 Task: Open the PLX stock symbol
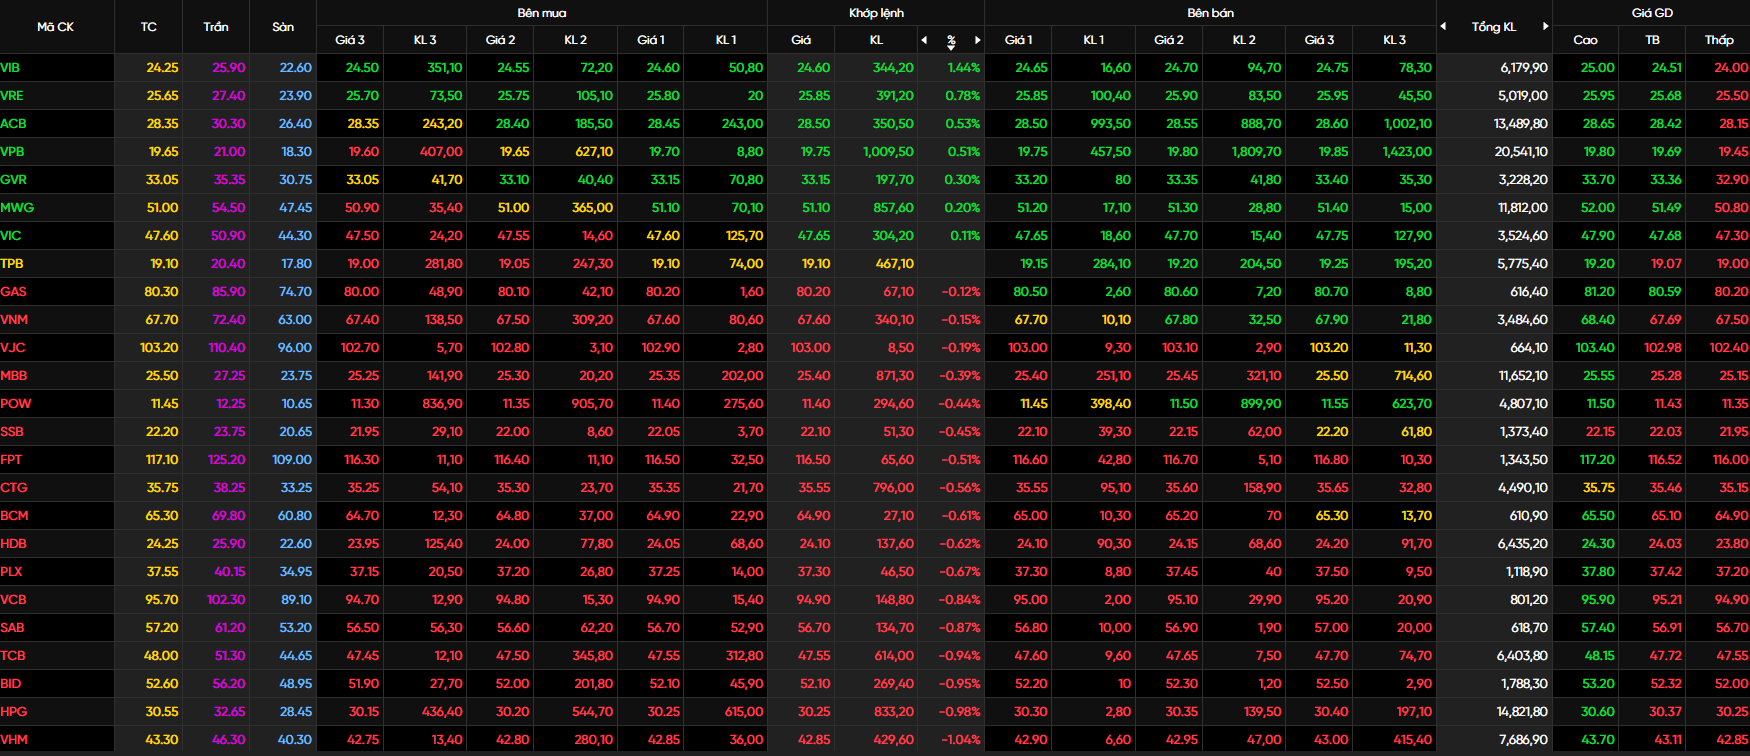coord(11,572)
